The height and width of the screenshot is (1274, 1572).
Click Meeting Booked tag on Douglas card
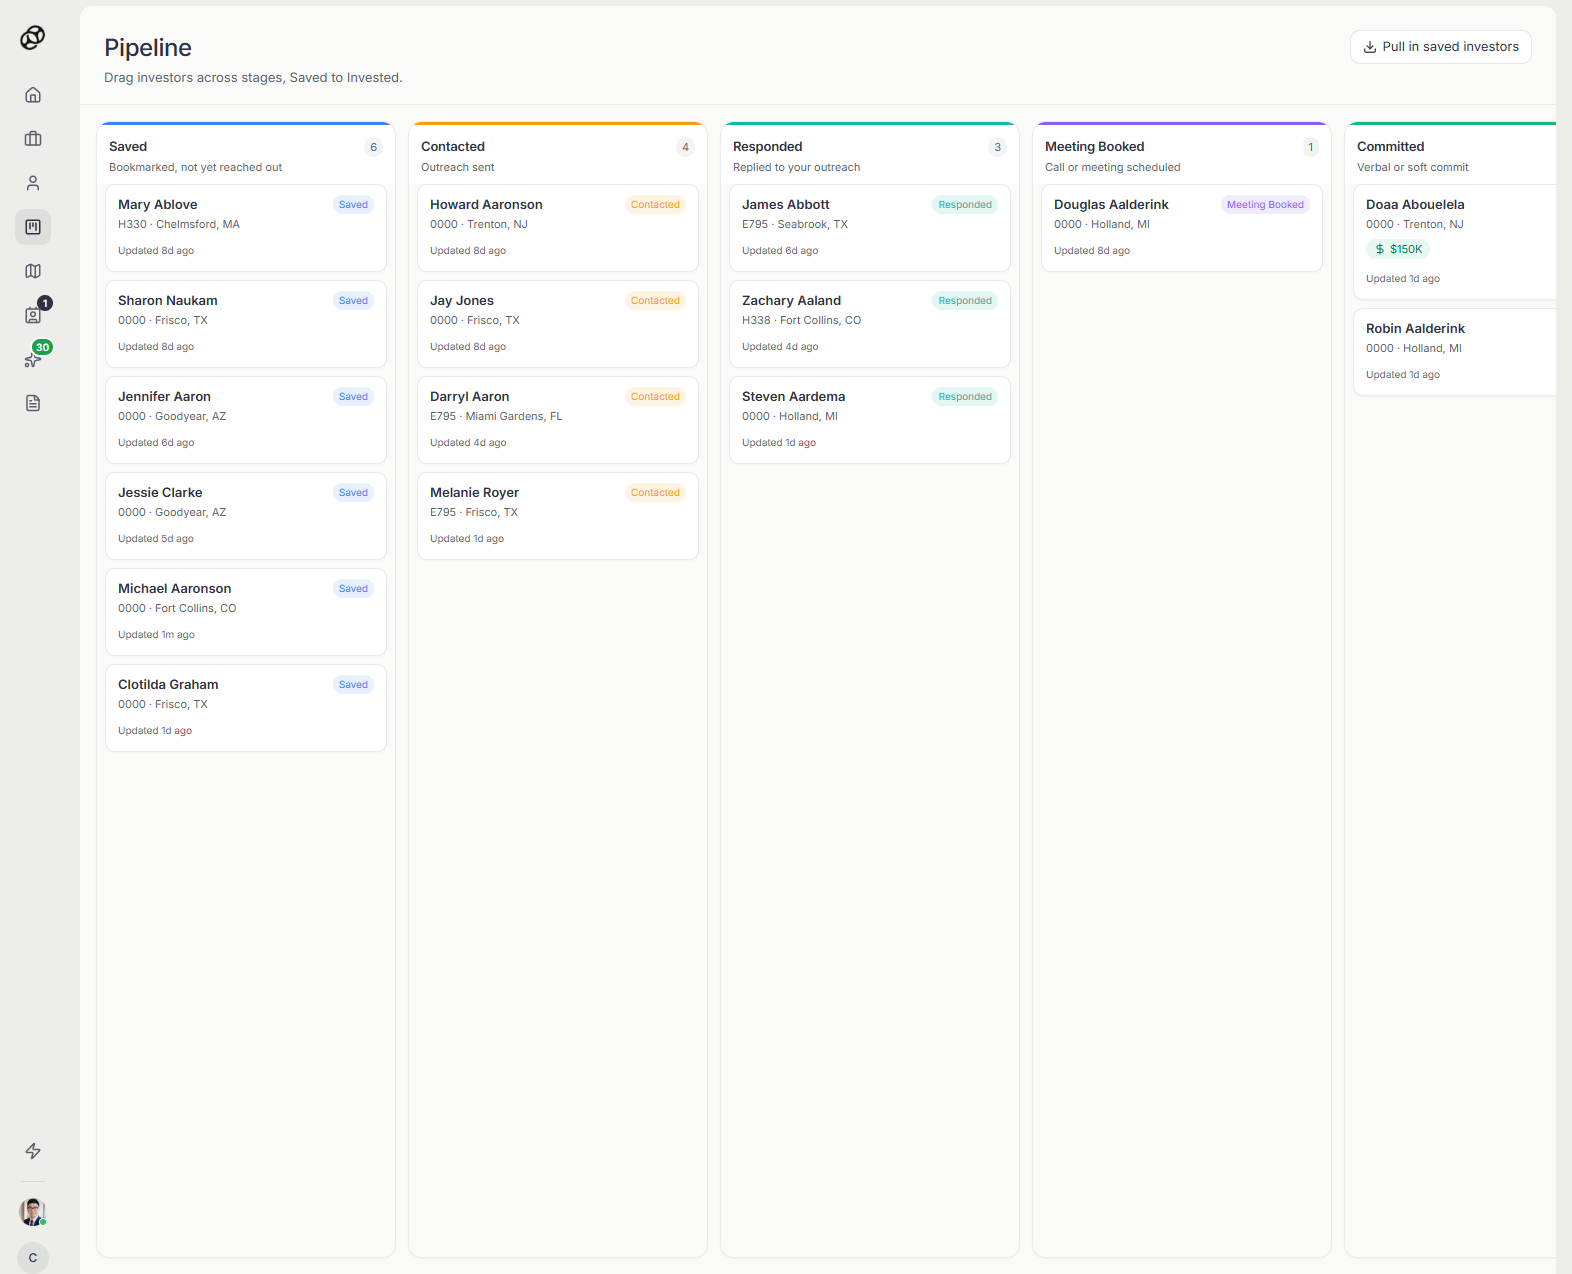[1265, 205]
